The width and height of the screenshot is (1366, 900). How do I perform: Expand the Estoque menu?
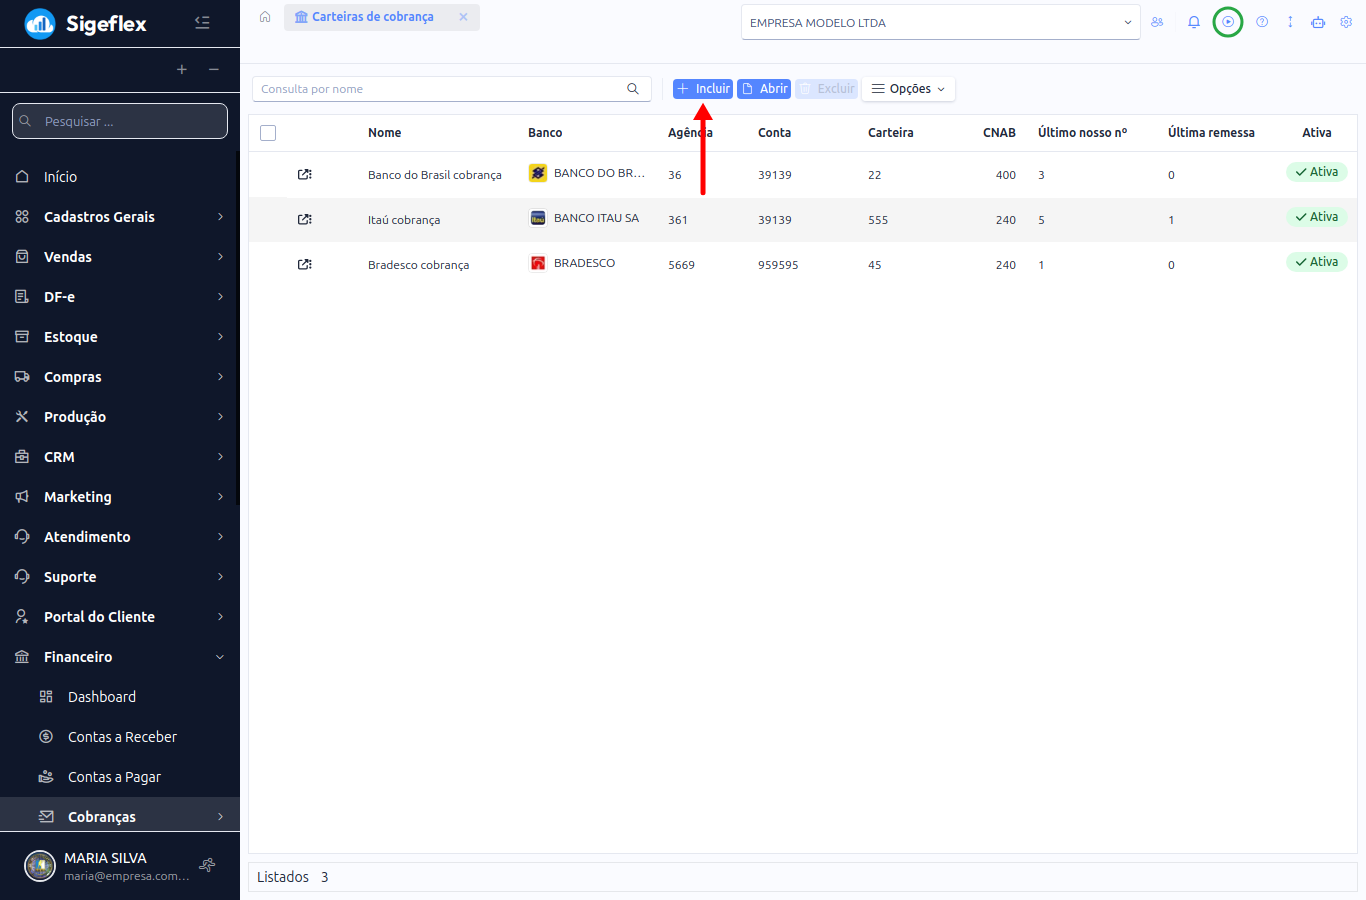(120, 337)
